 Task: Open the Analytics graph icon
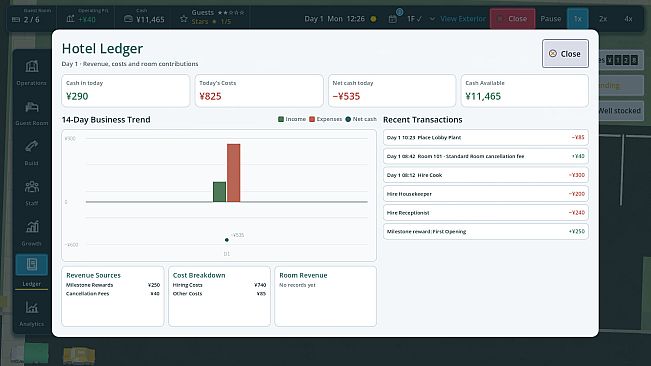[32, 307]
